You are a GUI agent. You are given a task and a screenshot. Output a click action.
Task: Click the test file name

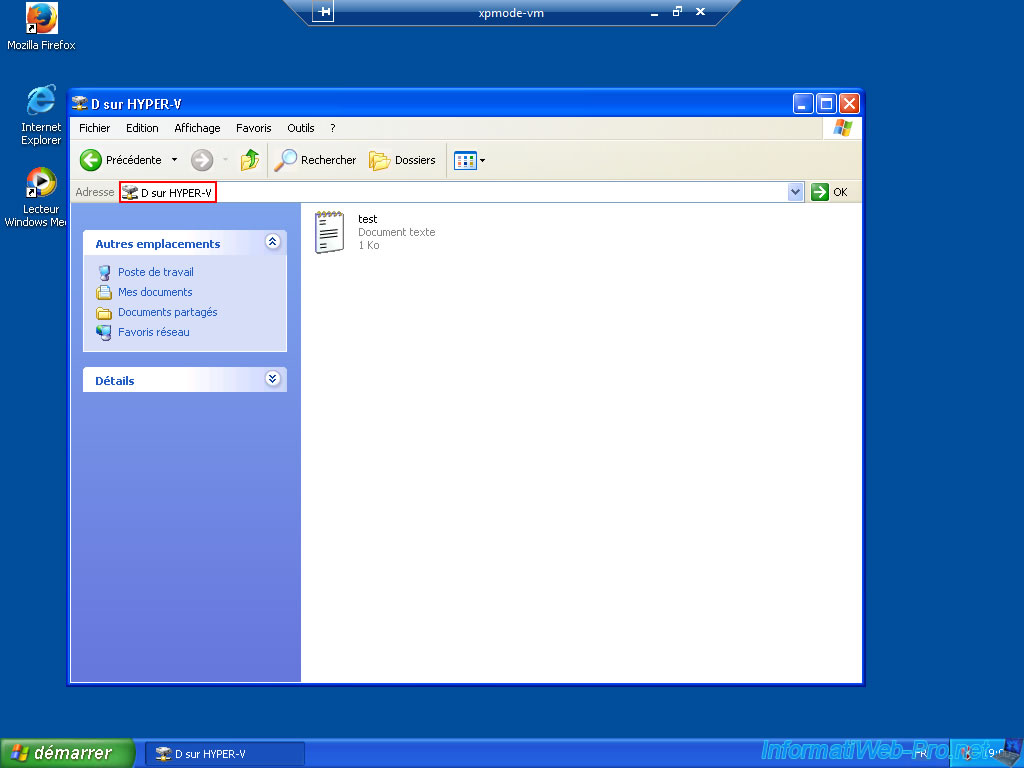[x=368, y=219]
